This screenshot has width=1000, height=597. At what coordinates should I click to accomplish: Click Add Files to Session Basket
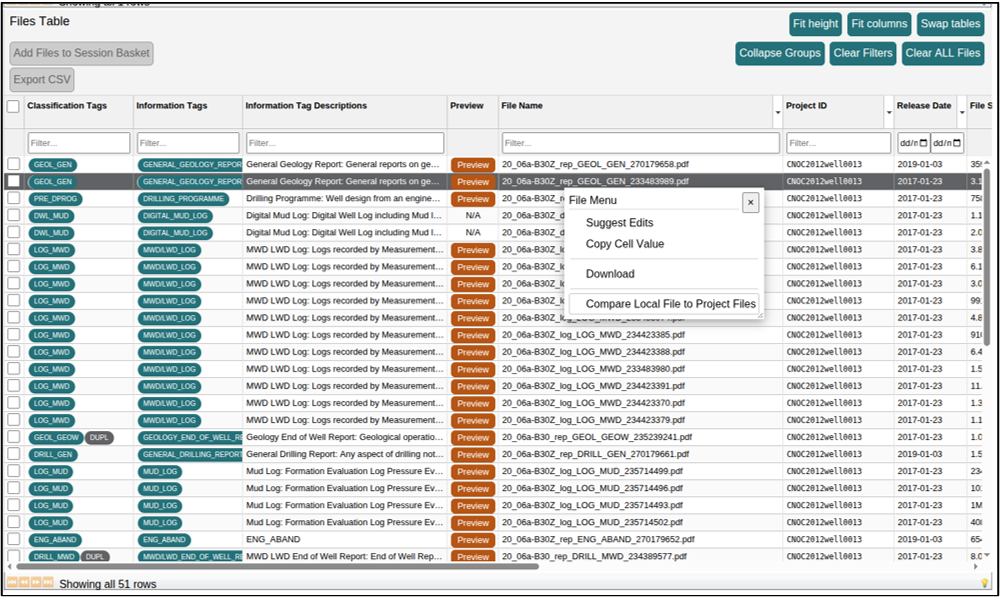coord(82,53)
